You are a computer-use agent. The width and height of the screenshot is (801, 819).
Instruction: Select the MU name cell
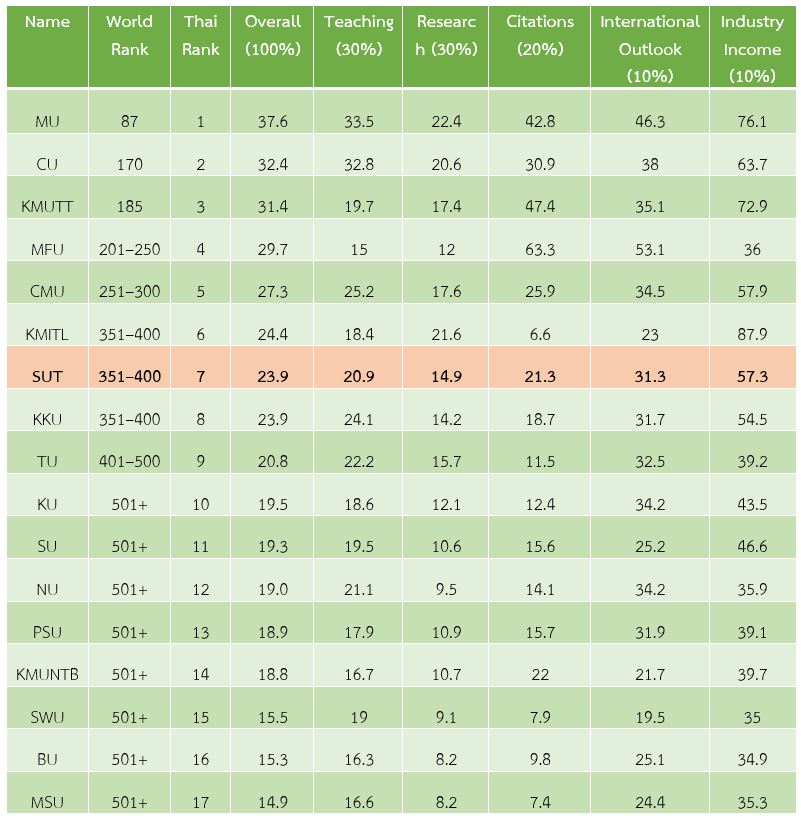tap(47, 122)
